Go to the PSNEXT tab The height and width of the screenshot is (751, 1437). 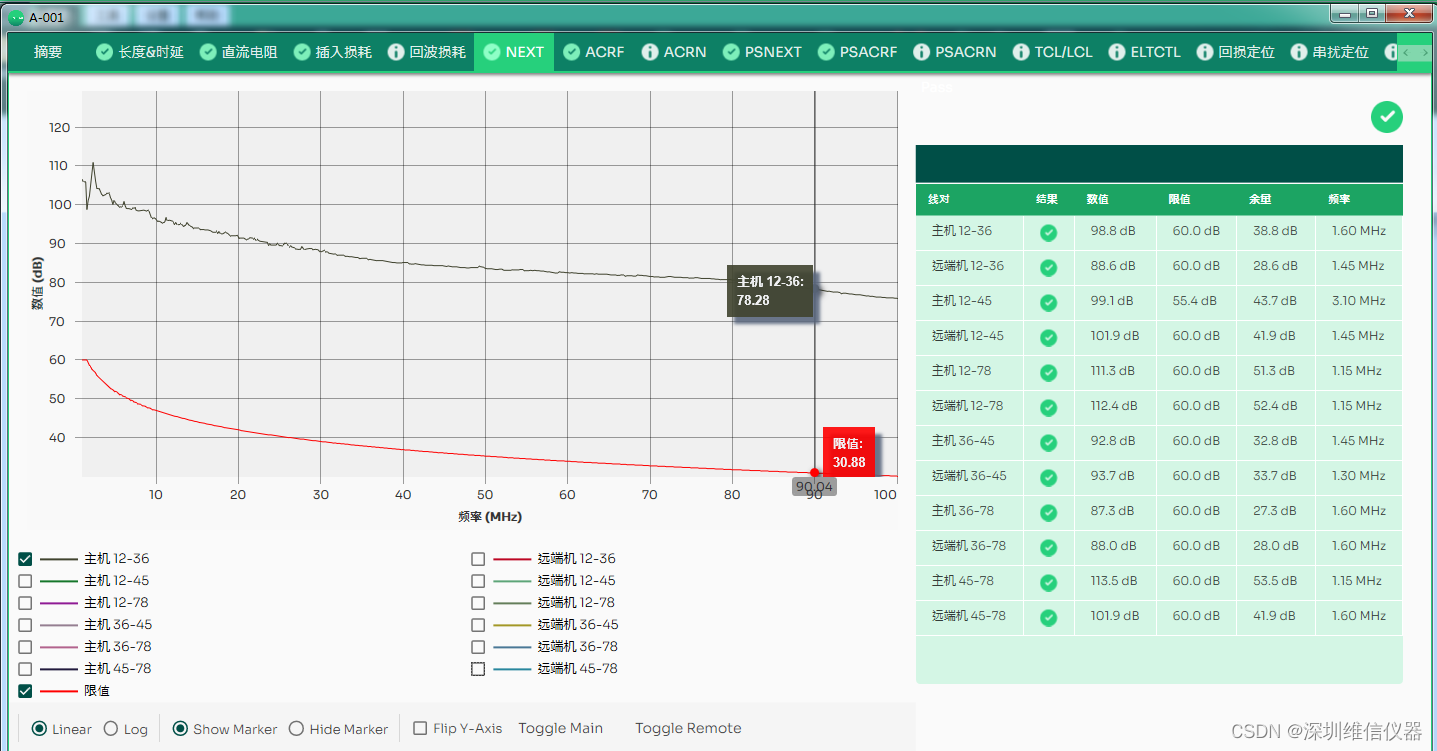coord(761,52)
